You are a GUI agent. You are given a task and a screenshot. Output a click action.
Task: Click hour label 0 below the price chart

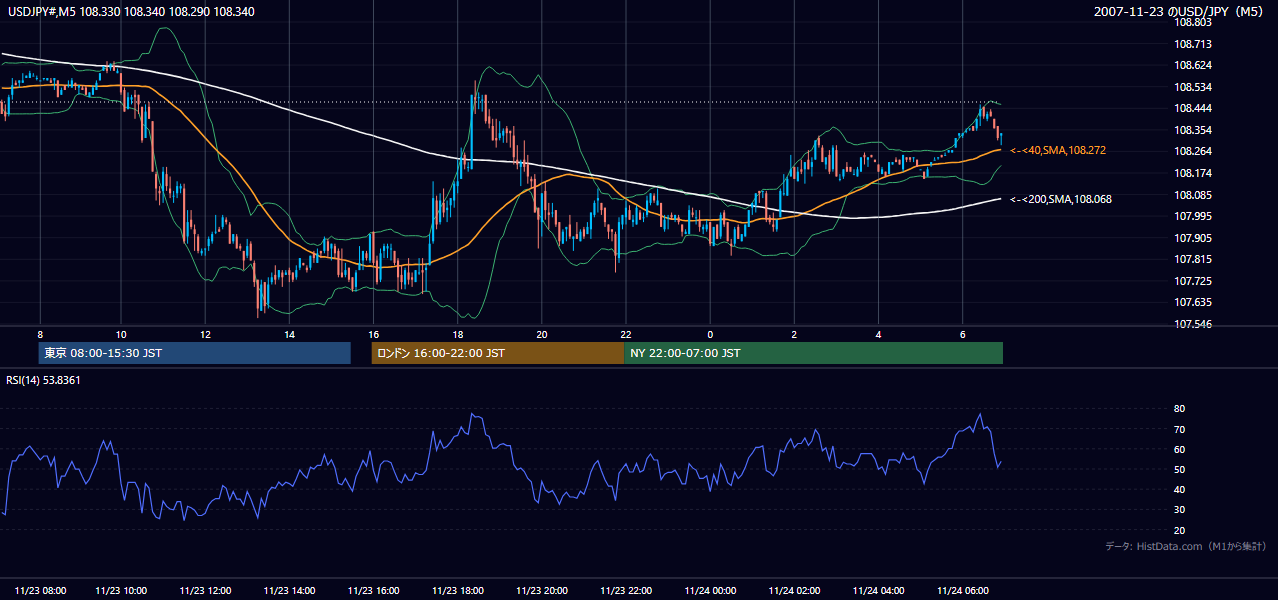coord(710,334)
